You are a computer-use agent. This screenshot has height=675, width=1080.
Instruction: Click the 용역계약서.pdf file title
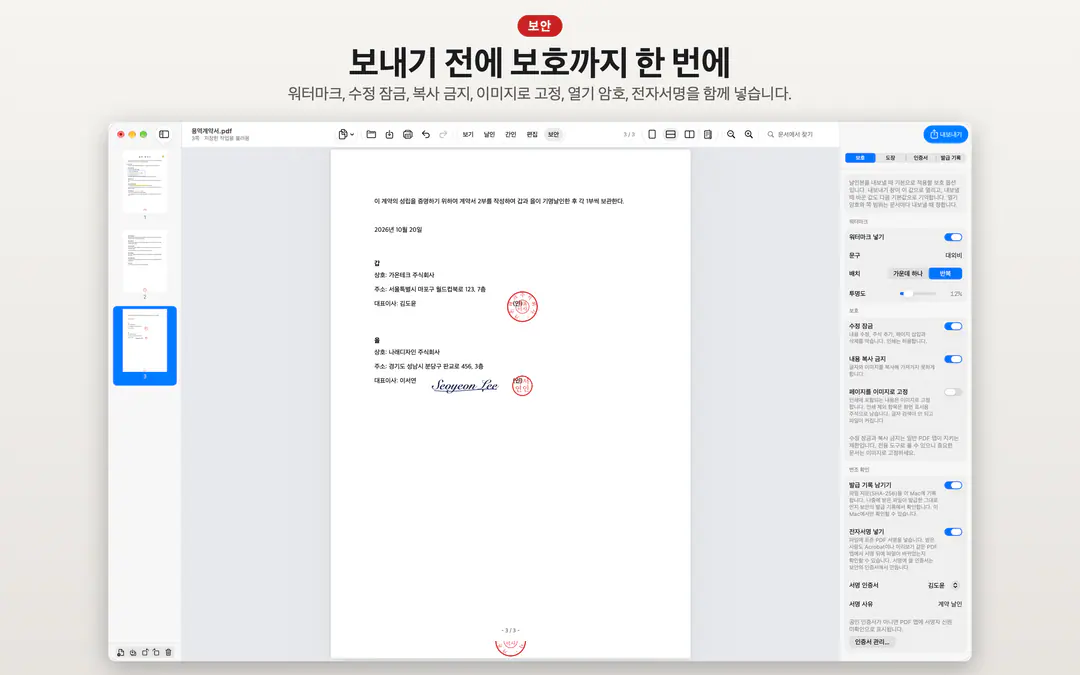[x=211, y=131]
